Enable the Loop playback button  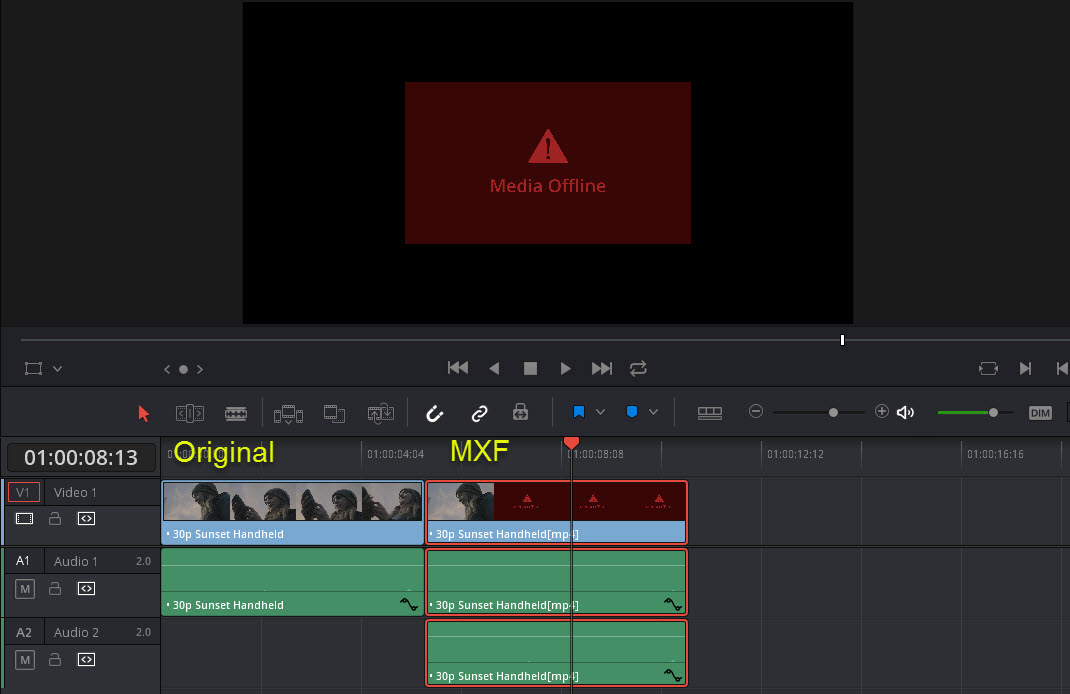point(638,368)
